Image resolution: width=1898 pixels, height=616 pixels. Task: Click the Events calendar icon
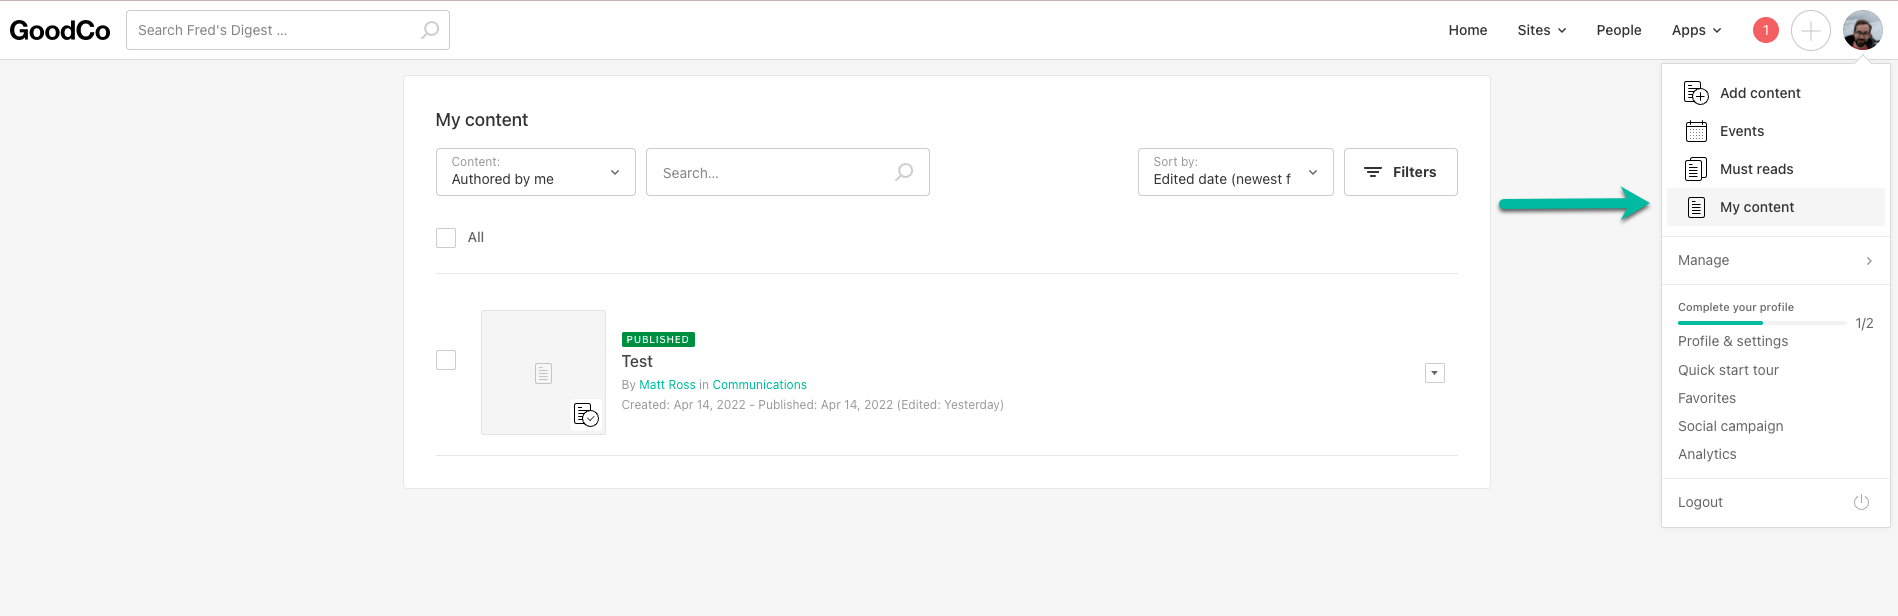pyautogui.click(x=1696, y=131)
